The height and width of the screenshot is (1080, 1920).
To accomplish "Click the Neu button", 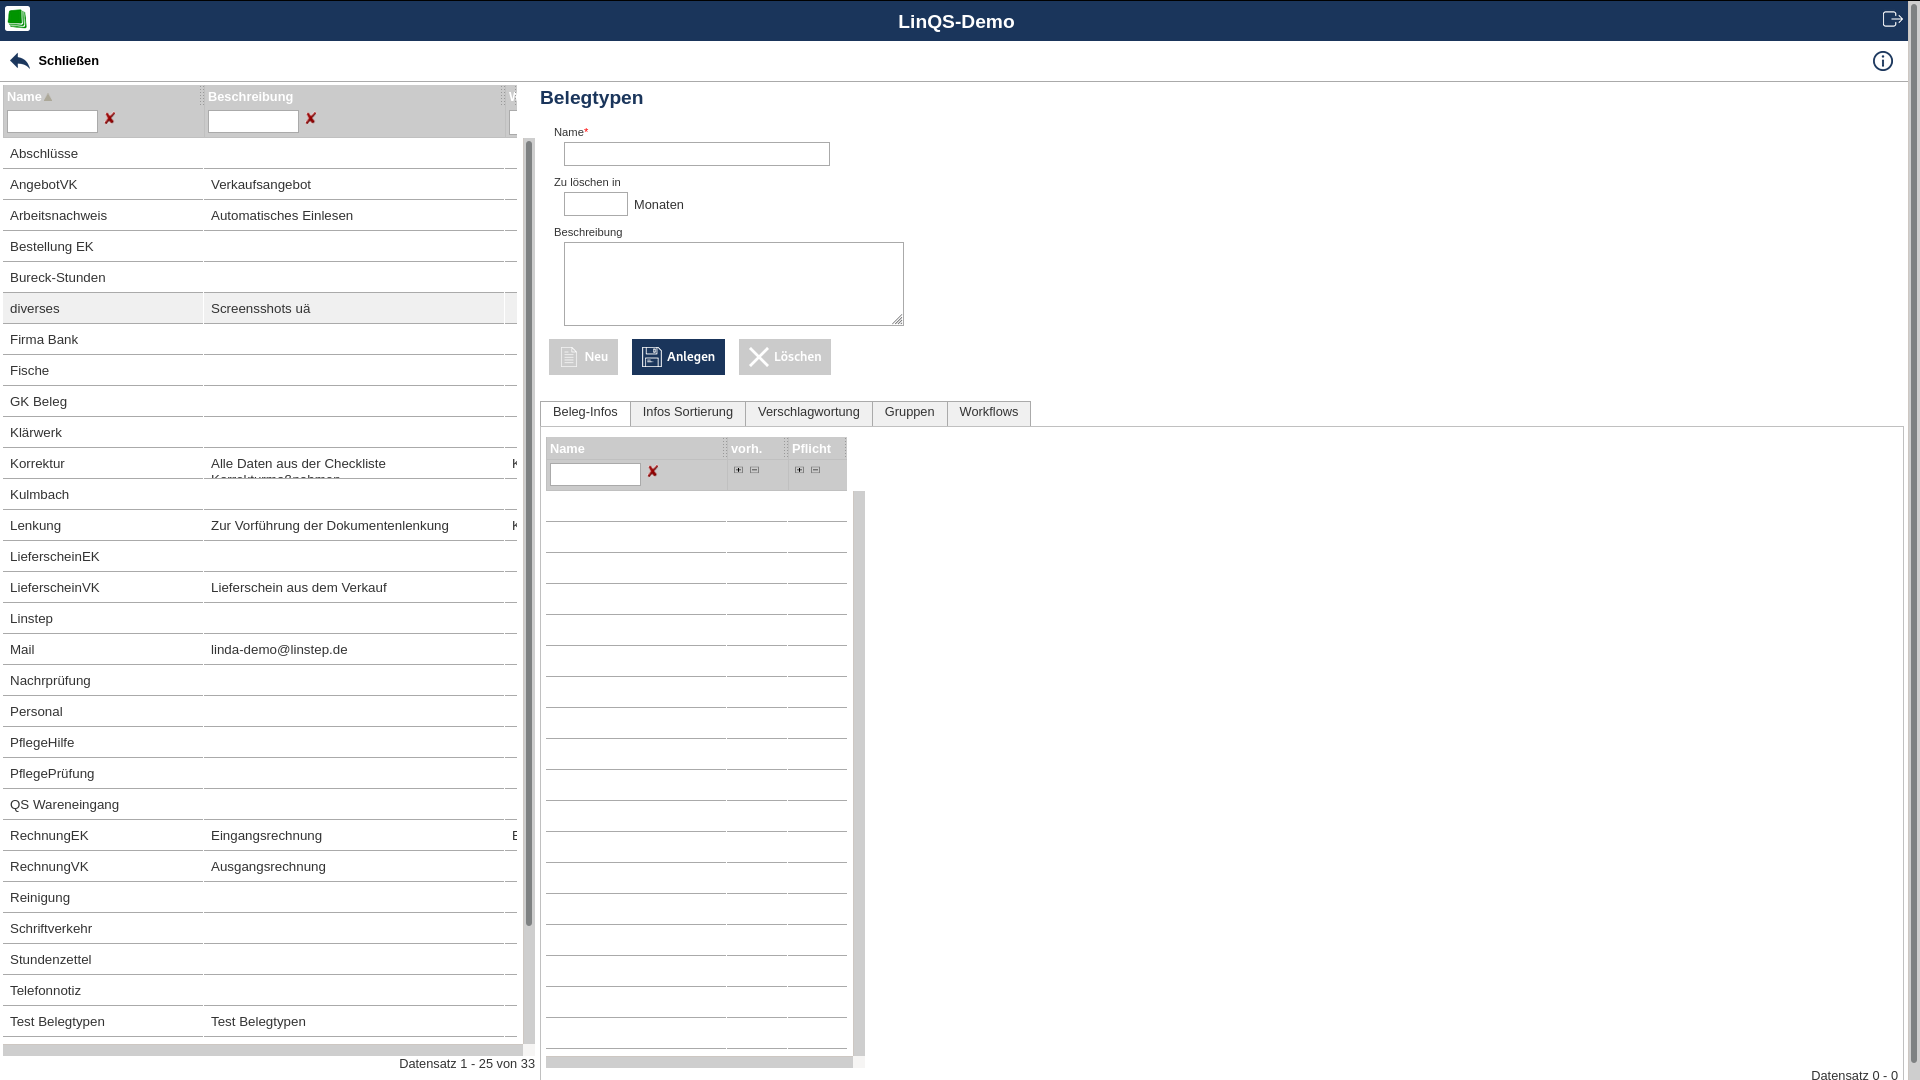I will pyautogui.click(x=583, y=357).
